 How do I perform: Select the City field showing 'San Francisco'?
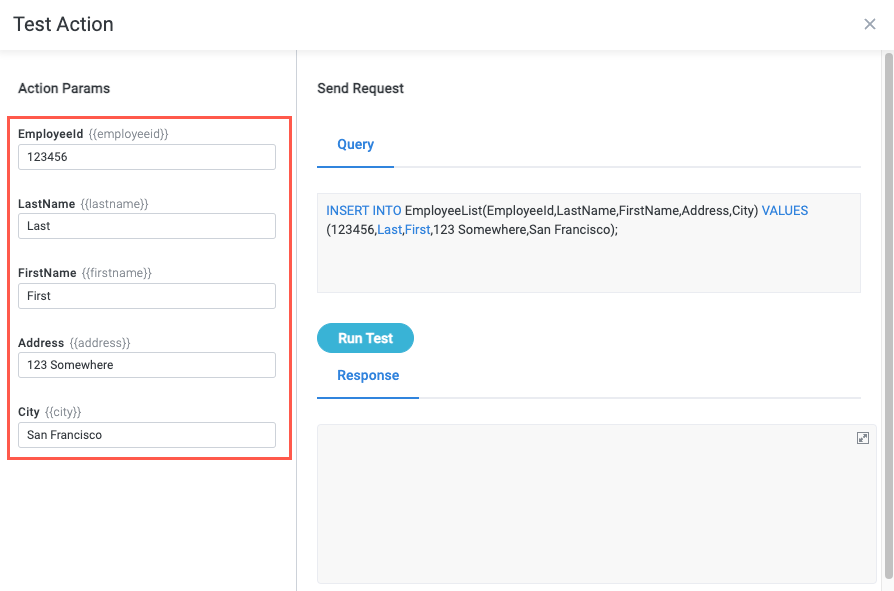pos(146,434)
